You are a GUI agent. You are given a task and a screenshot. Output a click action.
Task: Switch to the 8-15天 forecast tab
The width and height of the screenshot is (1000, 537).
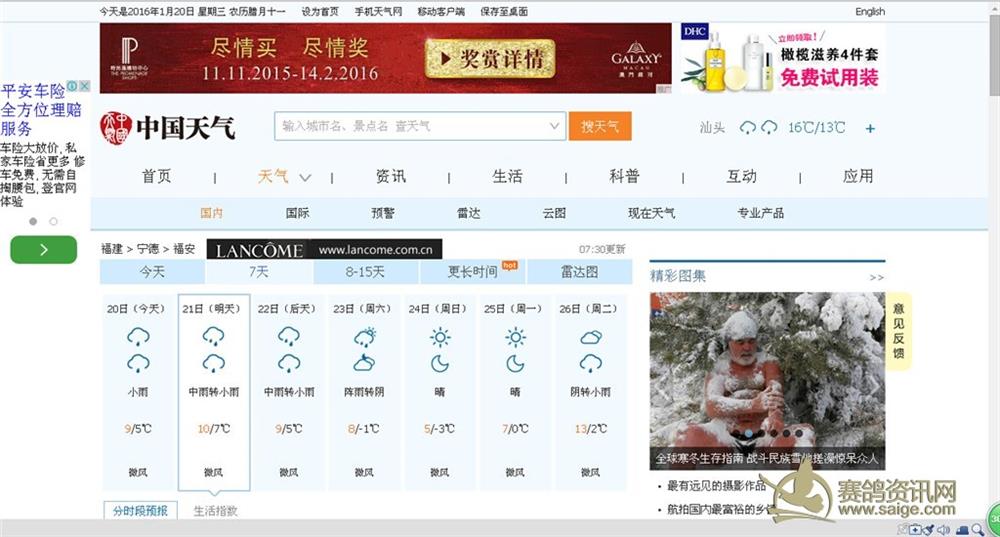[x=365, y=272]
